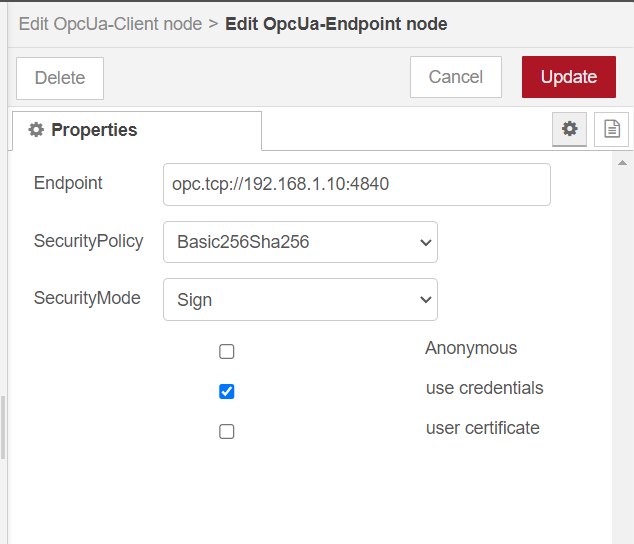Click the Anonymous label text
634x544 pixels.
coord(471,348)
